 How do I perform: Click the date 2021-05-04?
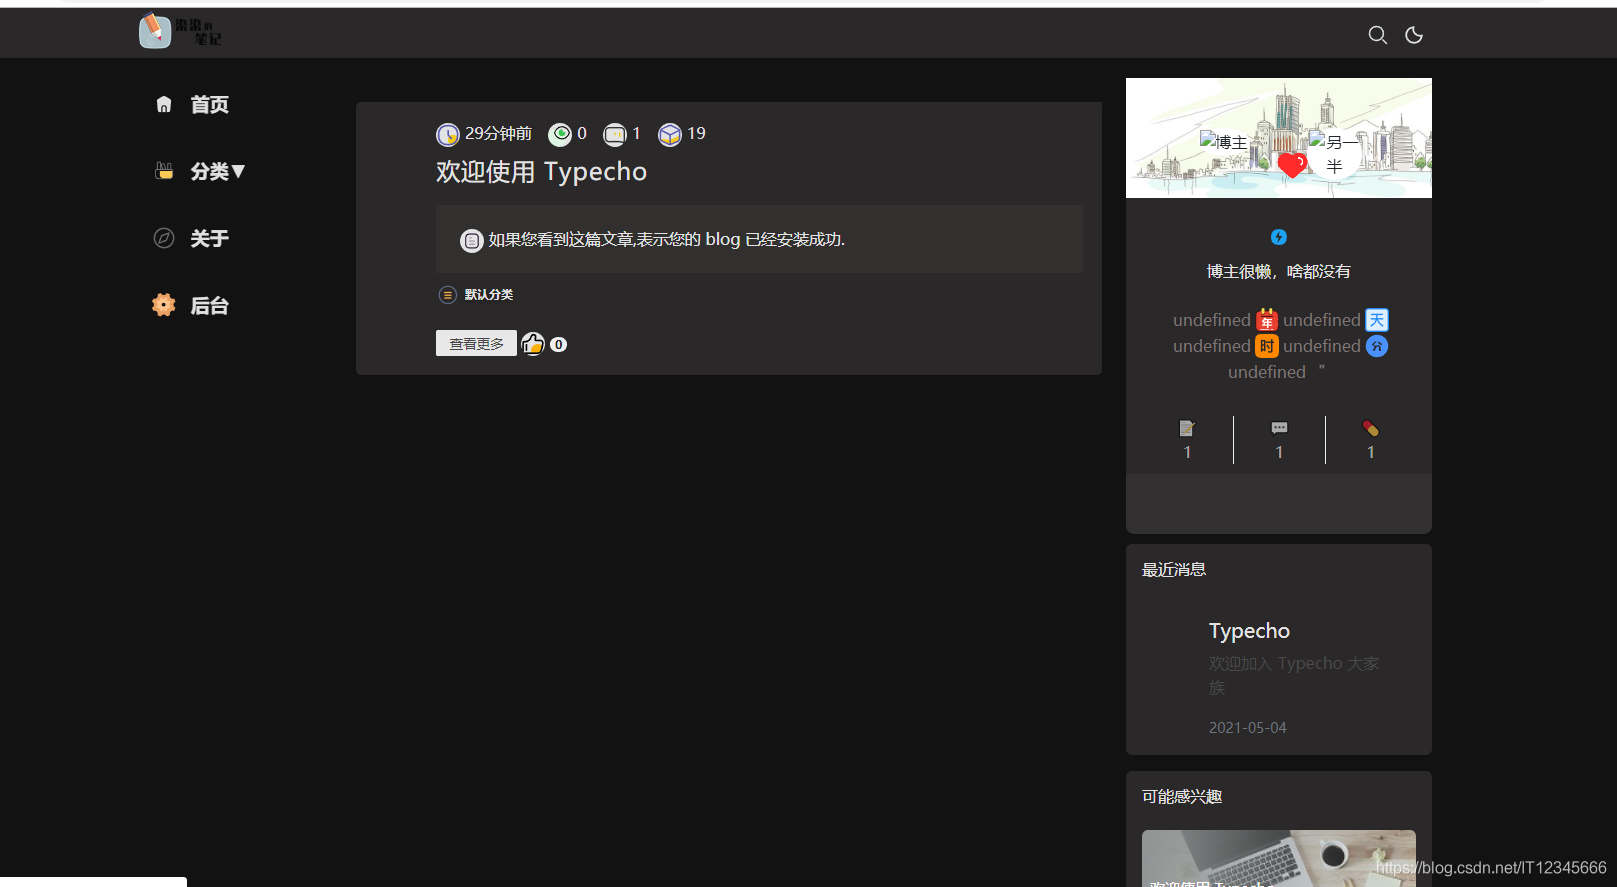[1247, 728]
